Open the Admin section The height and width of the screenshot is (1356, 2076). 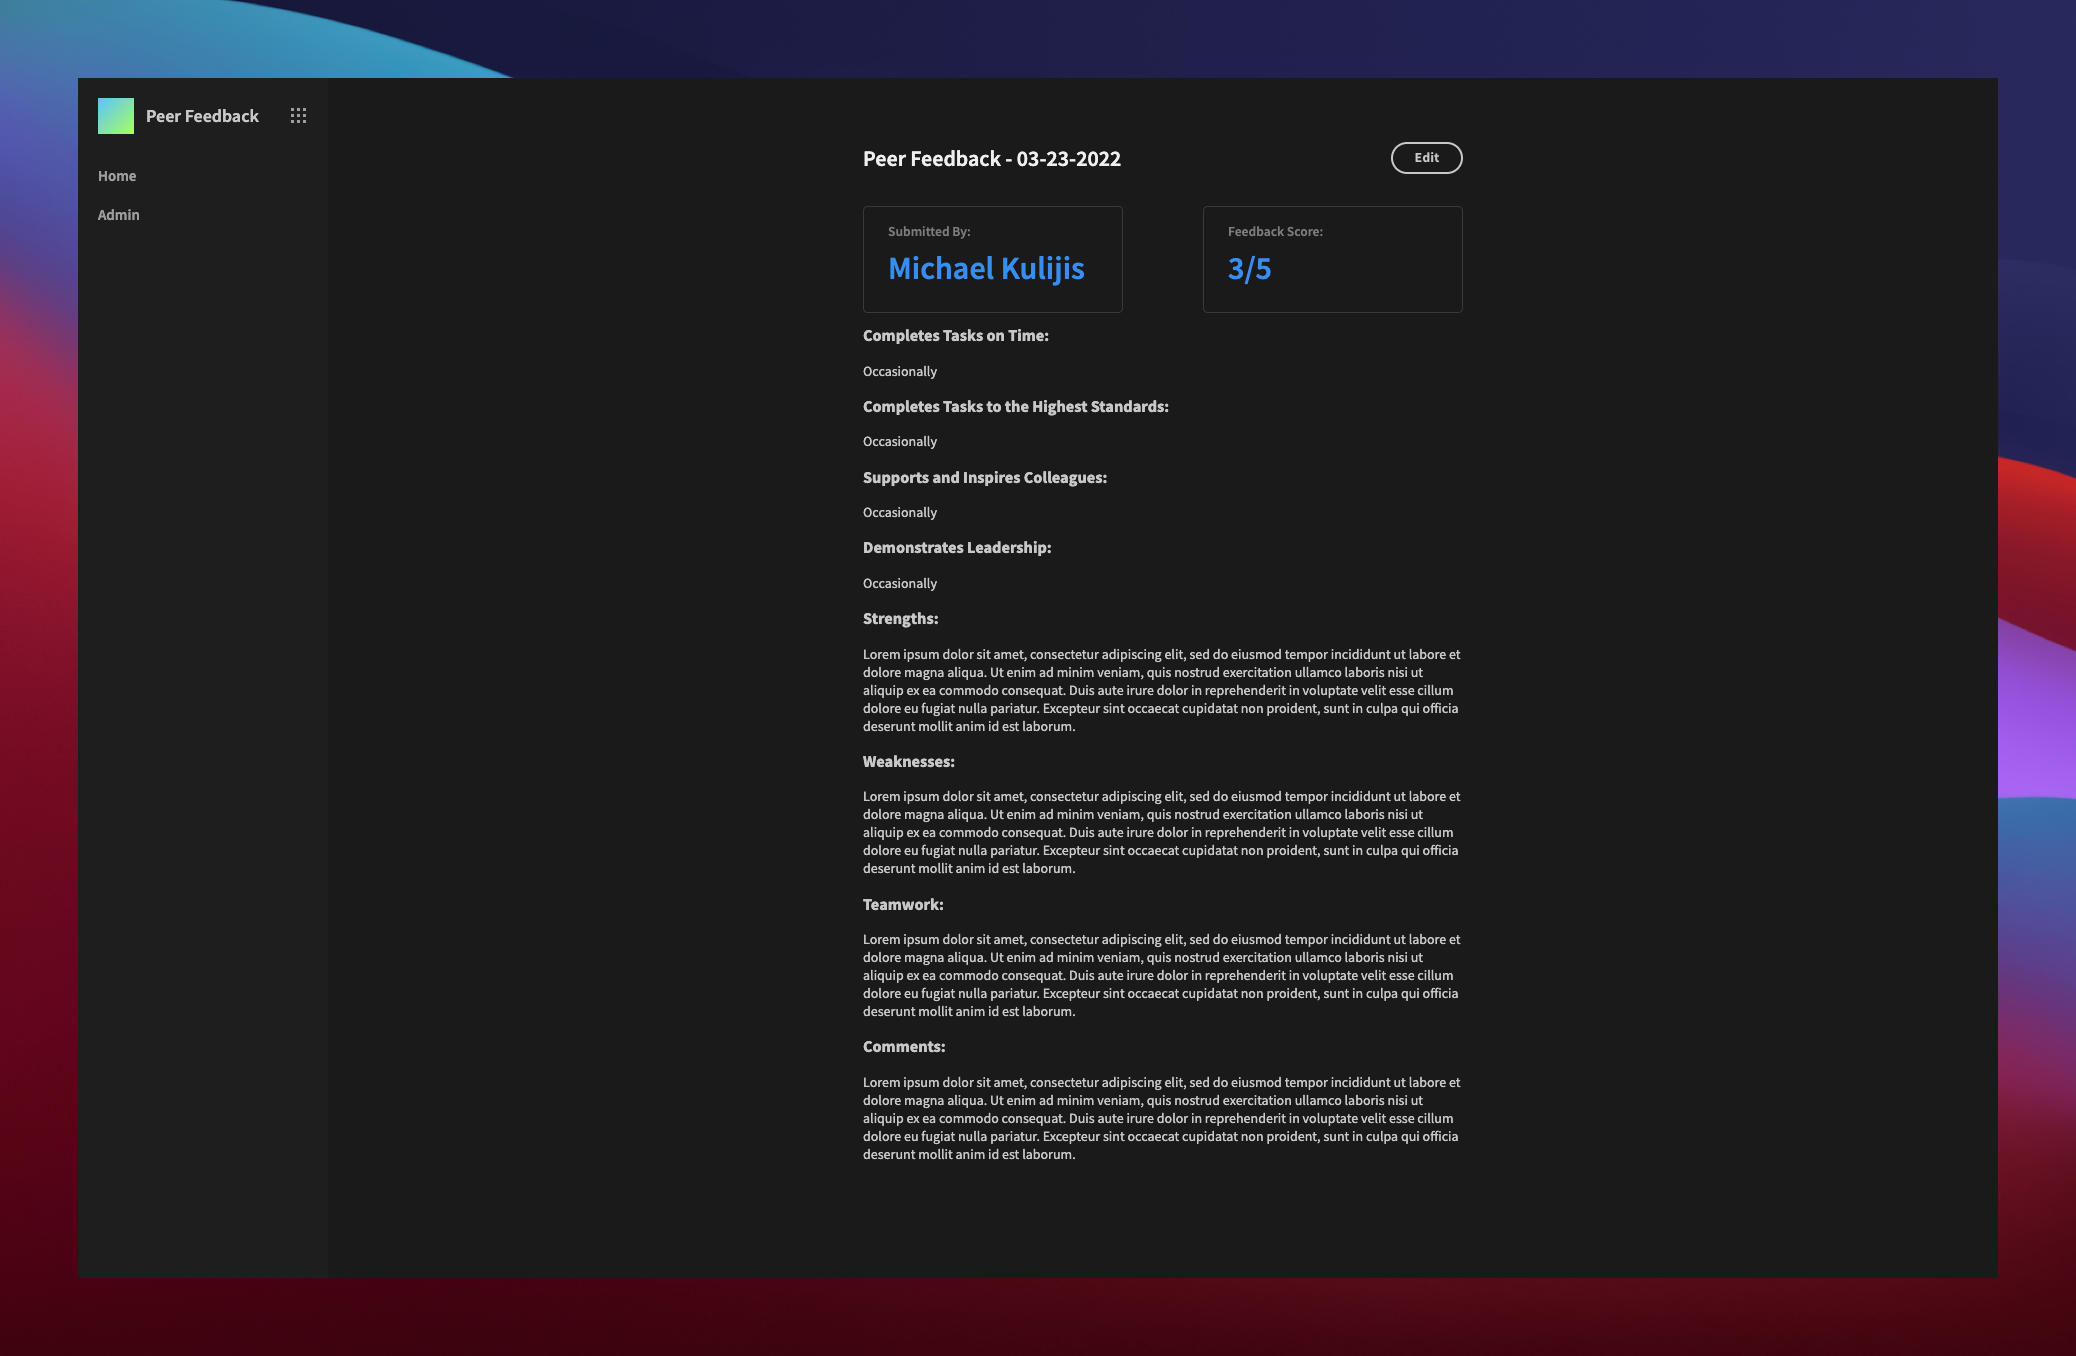coord(118,214)
